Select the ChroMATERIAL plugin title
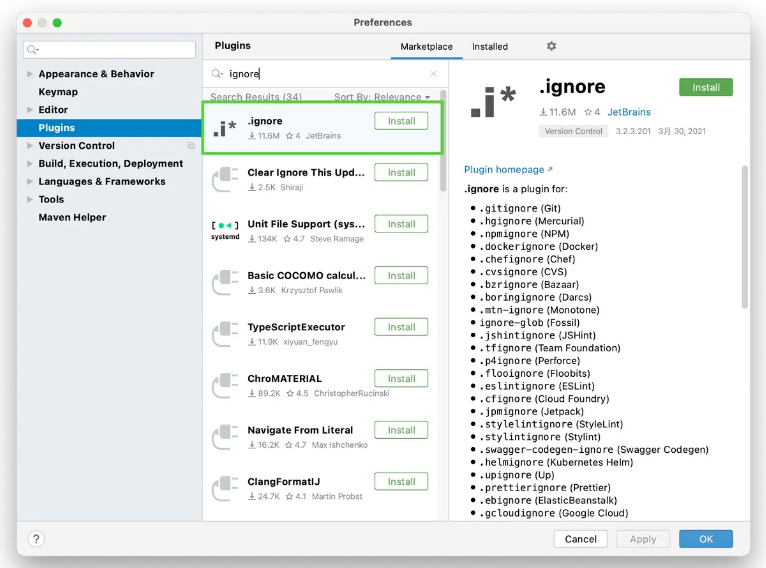 coord(284,379)
